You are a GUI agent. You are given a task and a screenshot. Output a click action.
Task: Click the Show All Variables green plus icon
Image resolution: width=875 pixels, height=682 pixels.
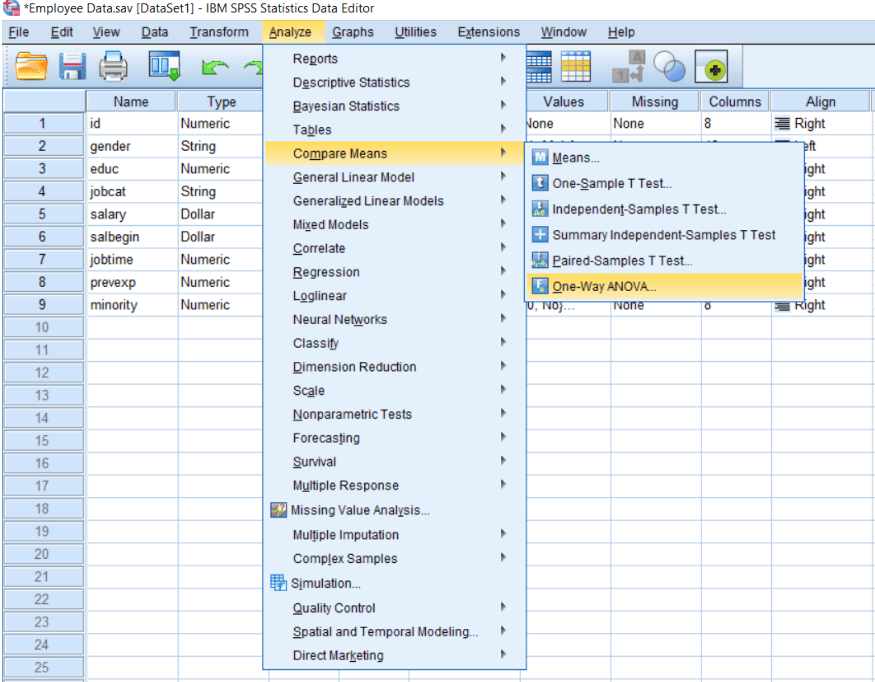(x=712, y=66)
